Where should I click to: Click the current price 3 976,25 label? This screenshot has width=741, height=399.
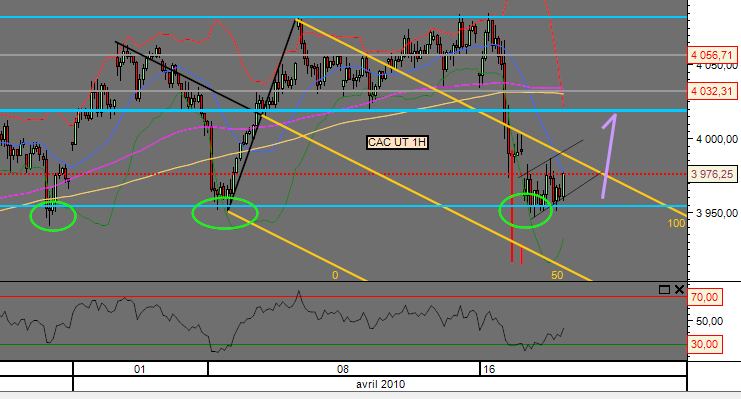pyautogui.click(x=712, y=174)
